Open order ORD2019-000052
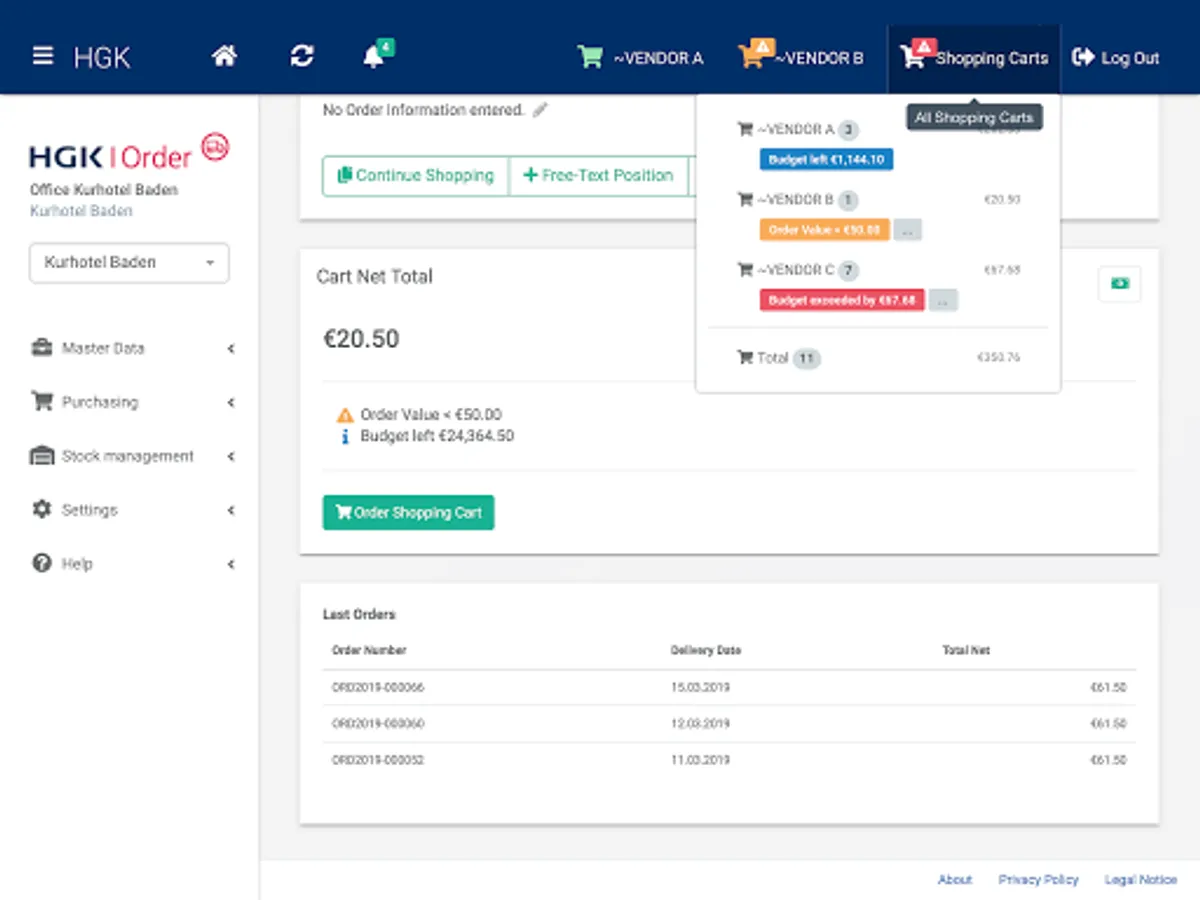 point(378,760)
